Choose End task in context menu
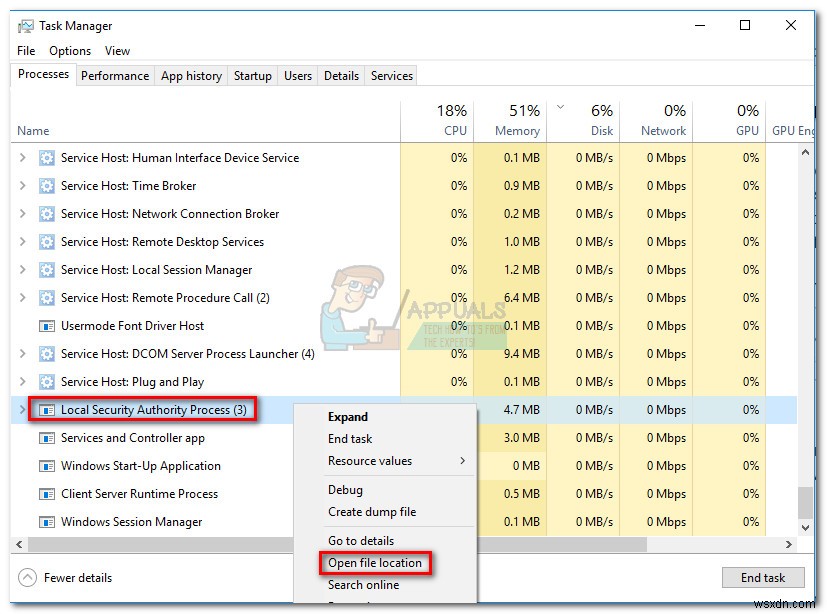Screen dimensions: 827x614 point(350,439)
